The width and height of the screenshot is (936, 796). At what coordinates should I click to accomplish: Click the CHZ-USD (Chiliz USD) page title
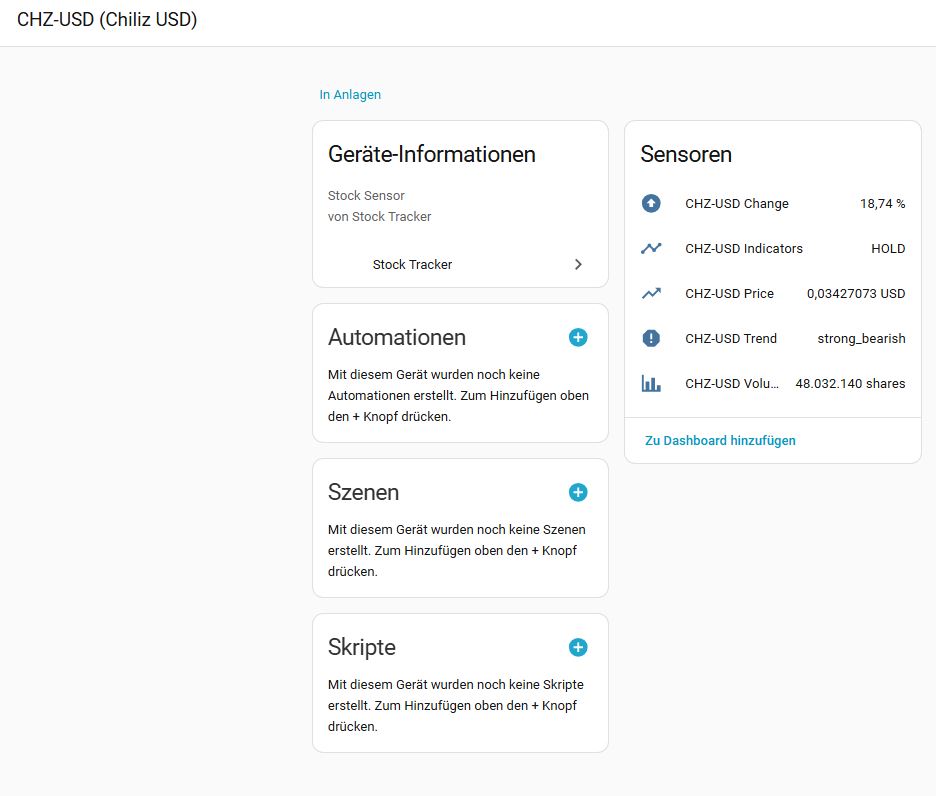click(x=107, y=20)
